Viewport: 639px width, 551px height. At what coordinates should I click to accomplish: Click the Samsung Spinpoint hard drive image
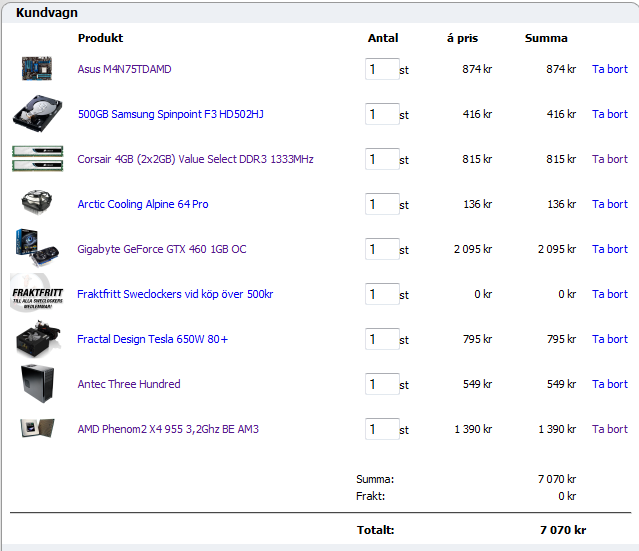[x=37, y=113]
